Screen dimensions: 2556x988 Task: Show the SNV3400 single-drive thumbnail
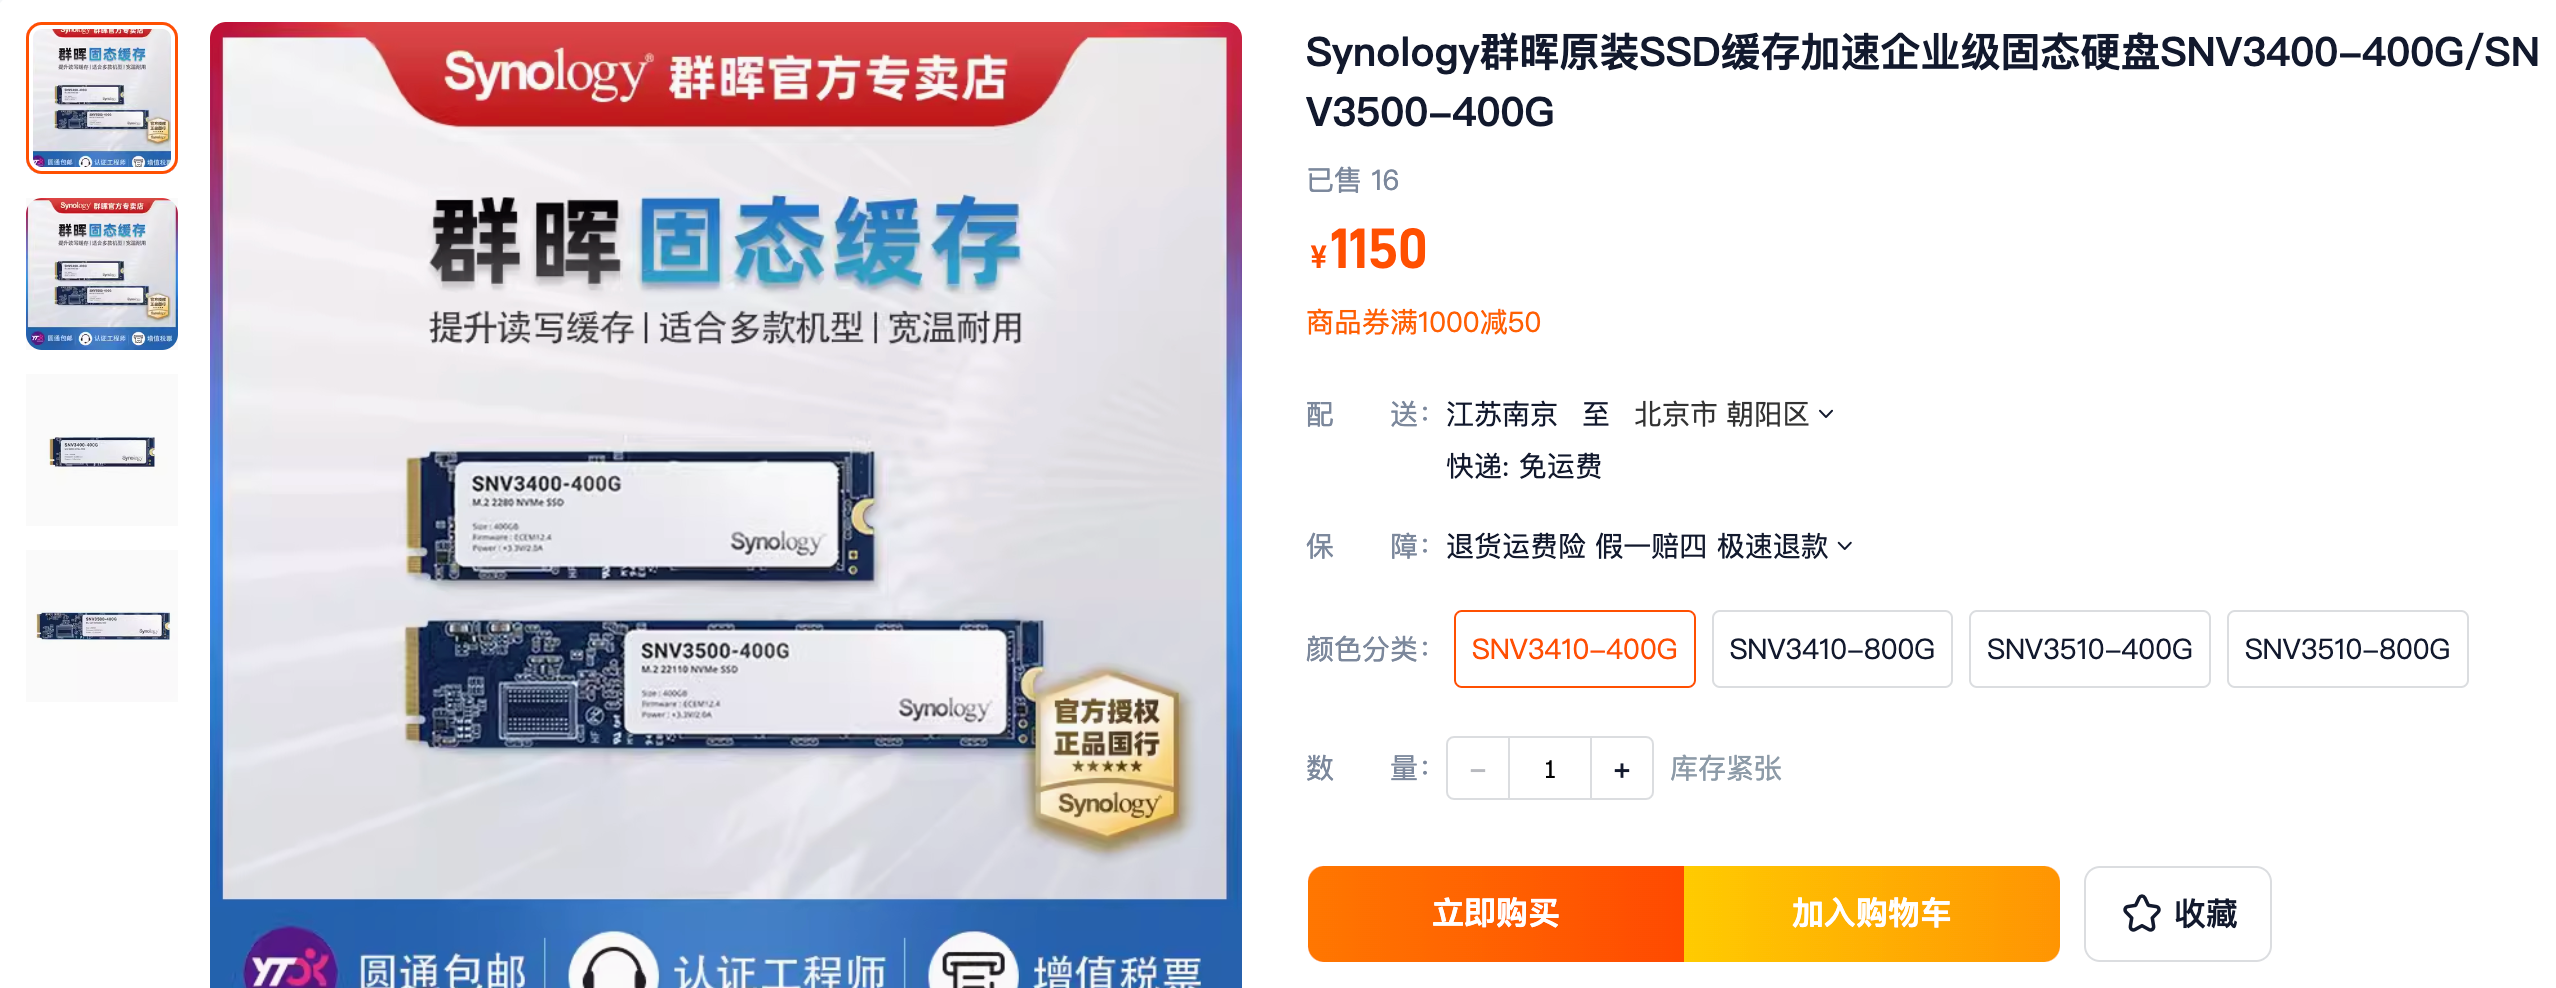tap(102, 450)
